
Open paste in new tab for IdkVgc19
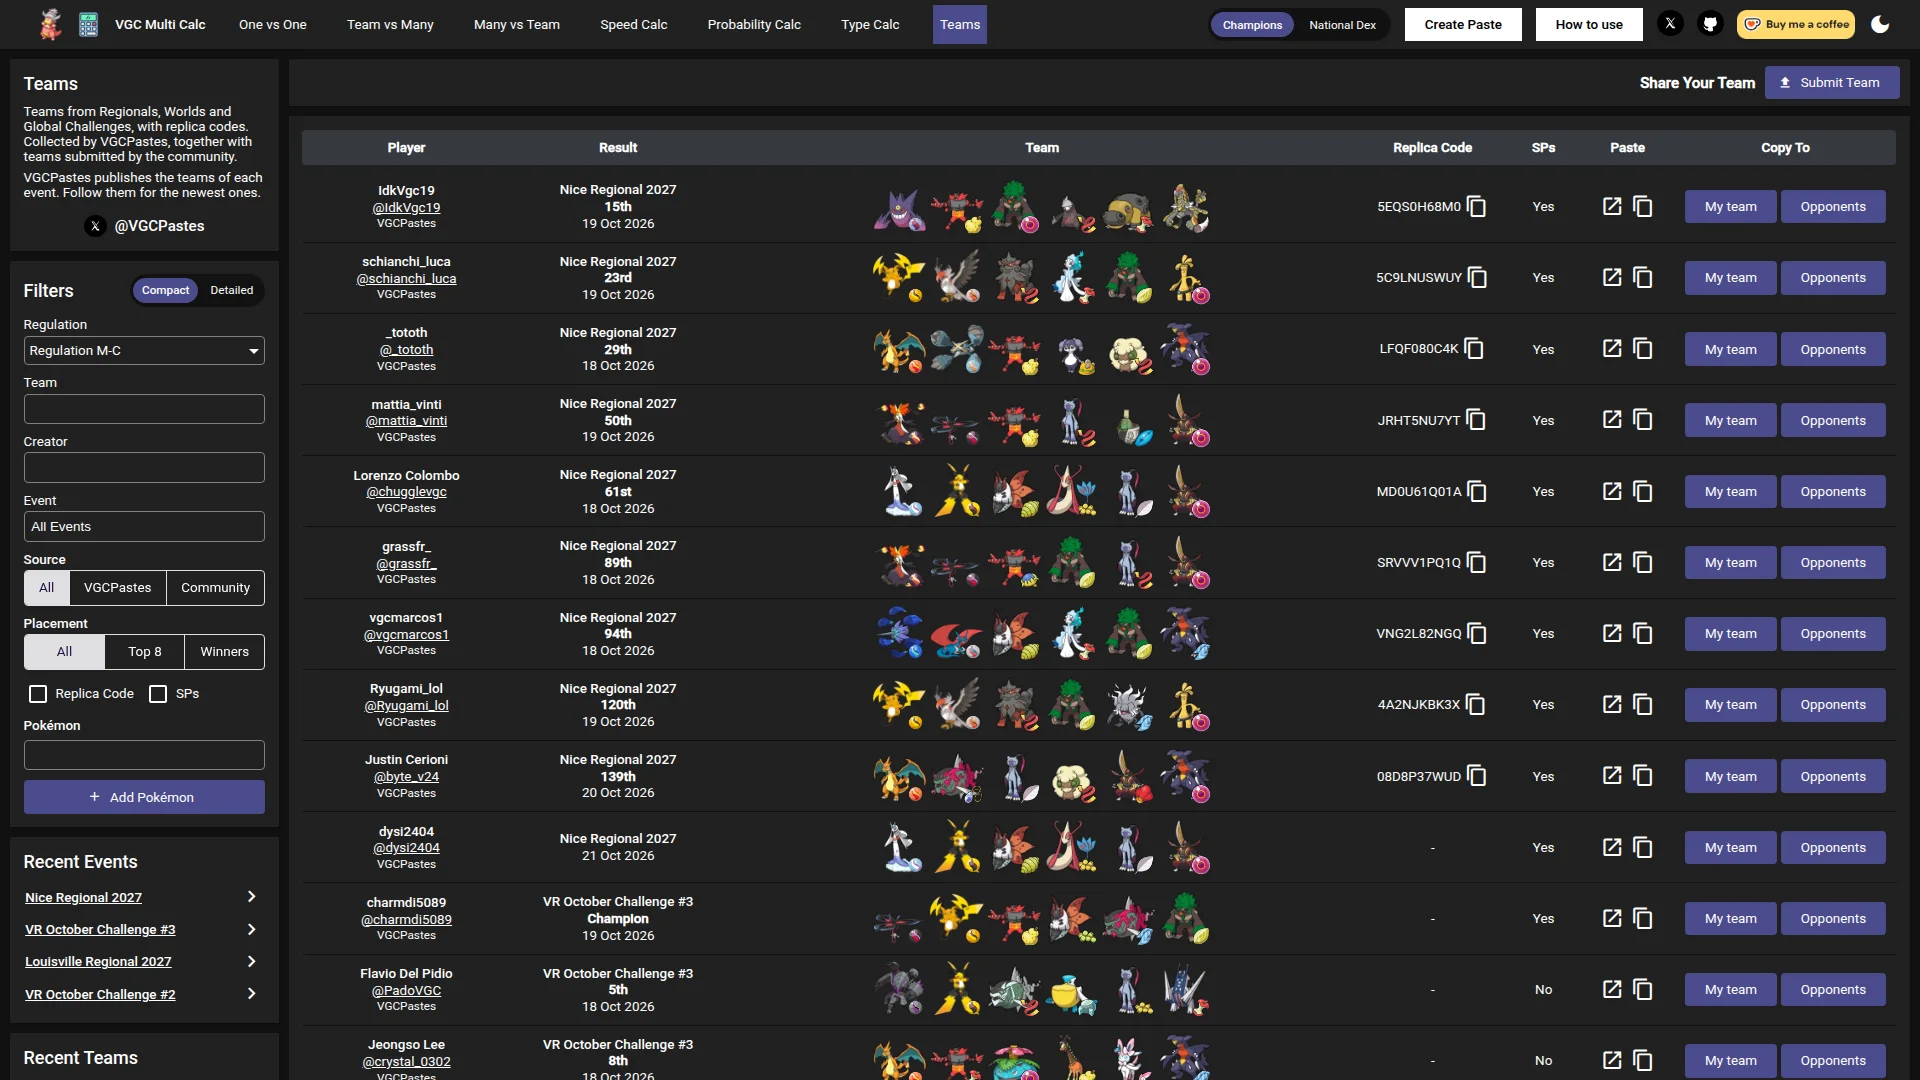[1612, 206]
